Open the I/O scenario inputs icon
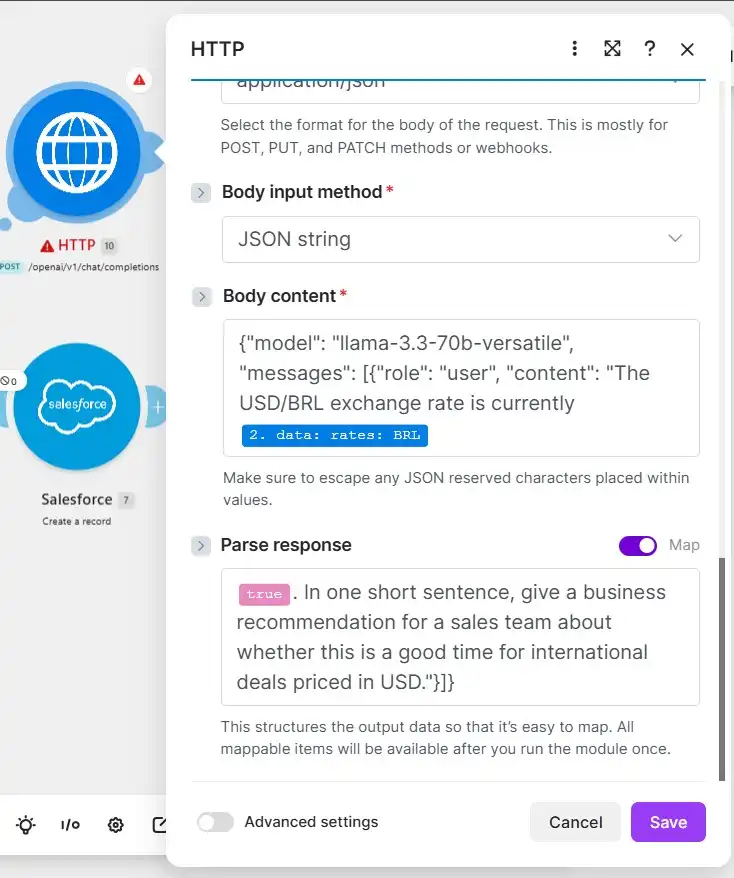Image resolution: width=734 pixels, height=878 pixels. point(71,824)
